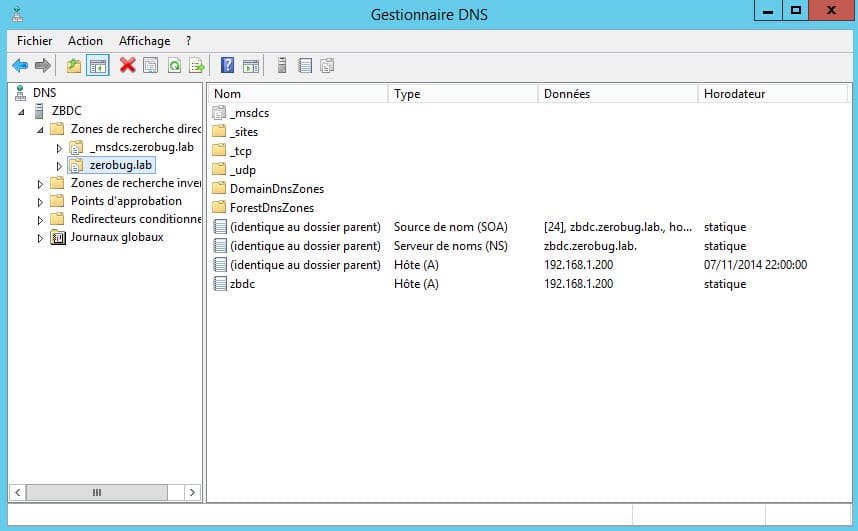Click the _udp folder icon
Viewport: 858px width, 531px height.
(x=219, y=169)
